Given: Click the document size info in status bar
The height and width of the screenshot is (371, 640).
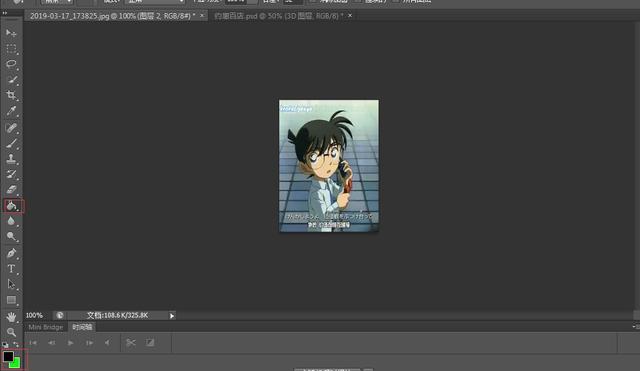Looking at the screenshot, I should tap(118, 315).
